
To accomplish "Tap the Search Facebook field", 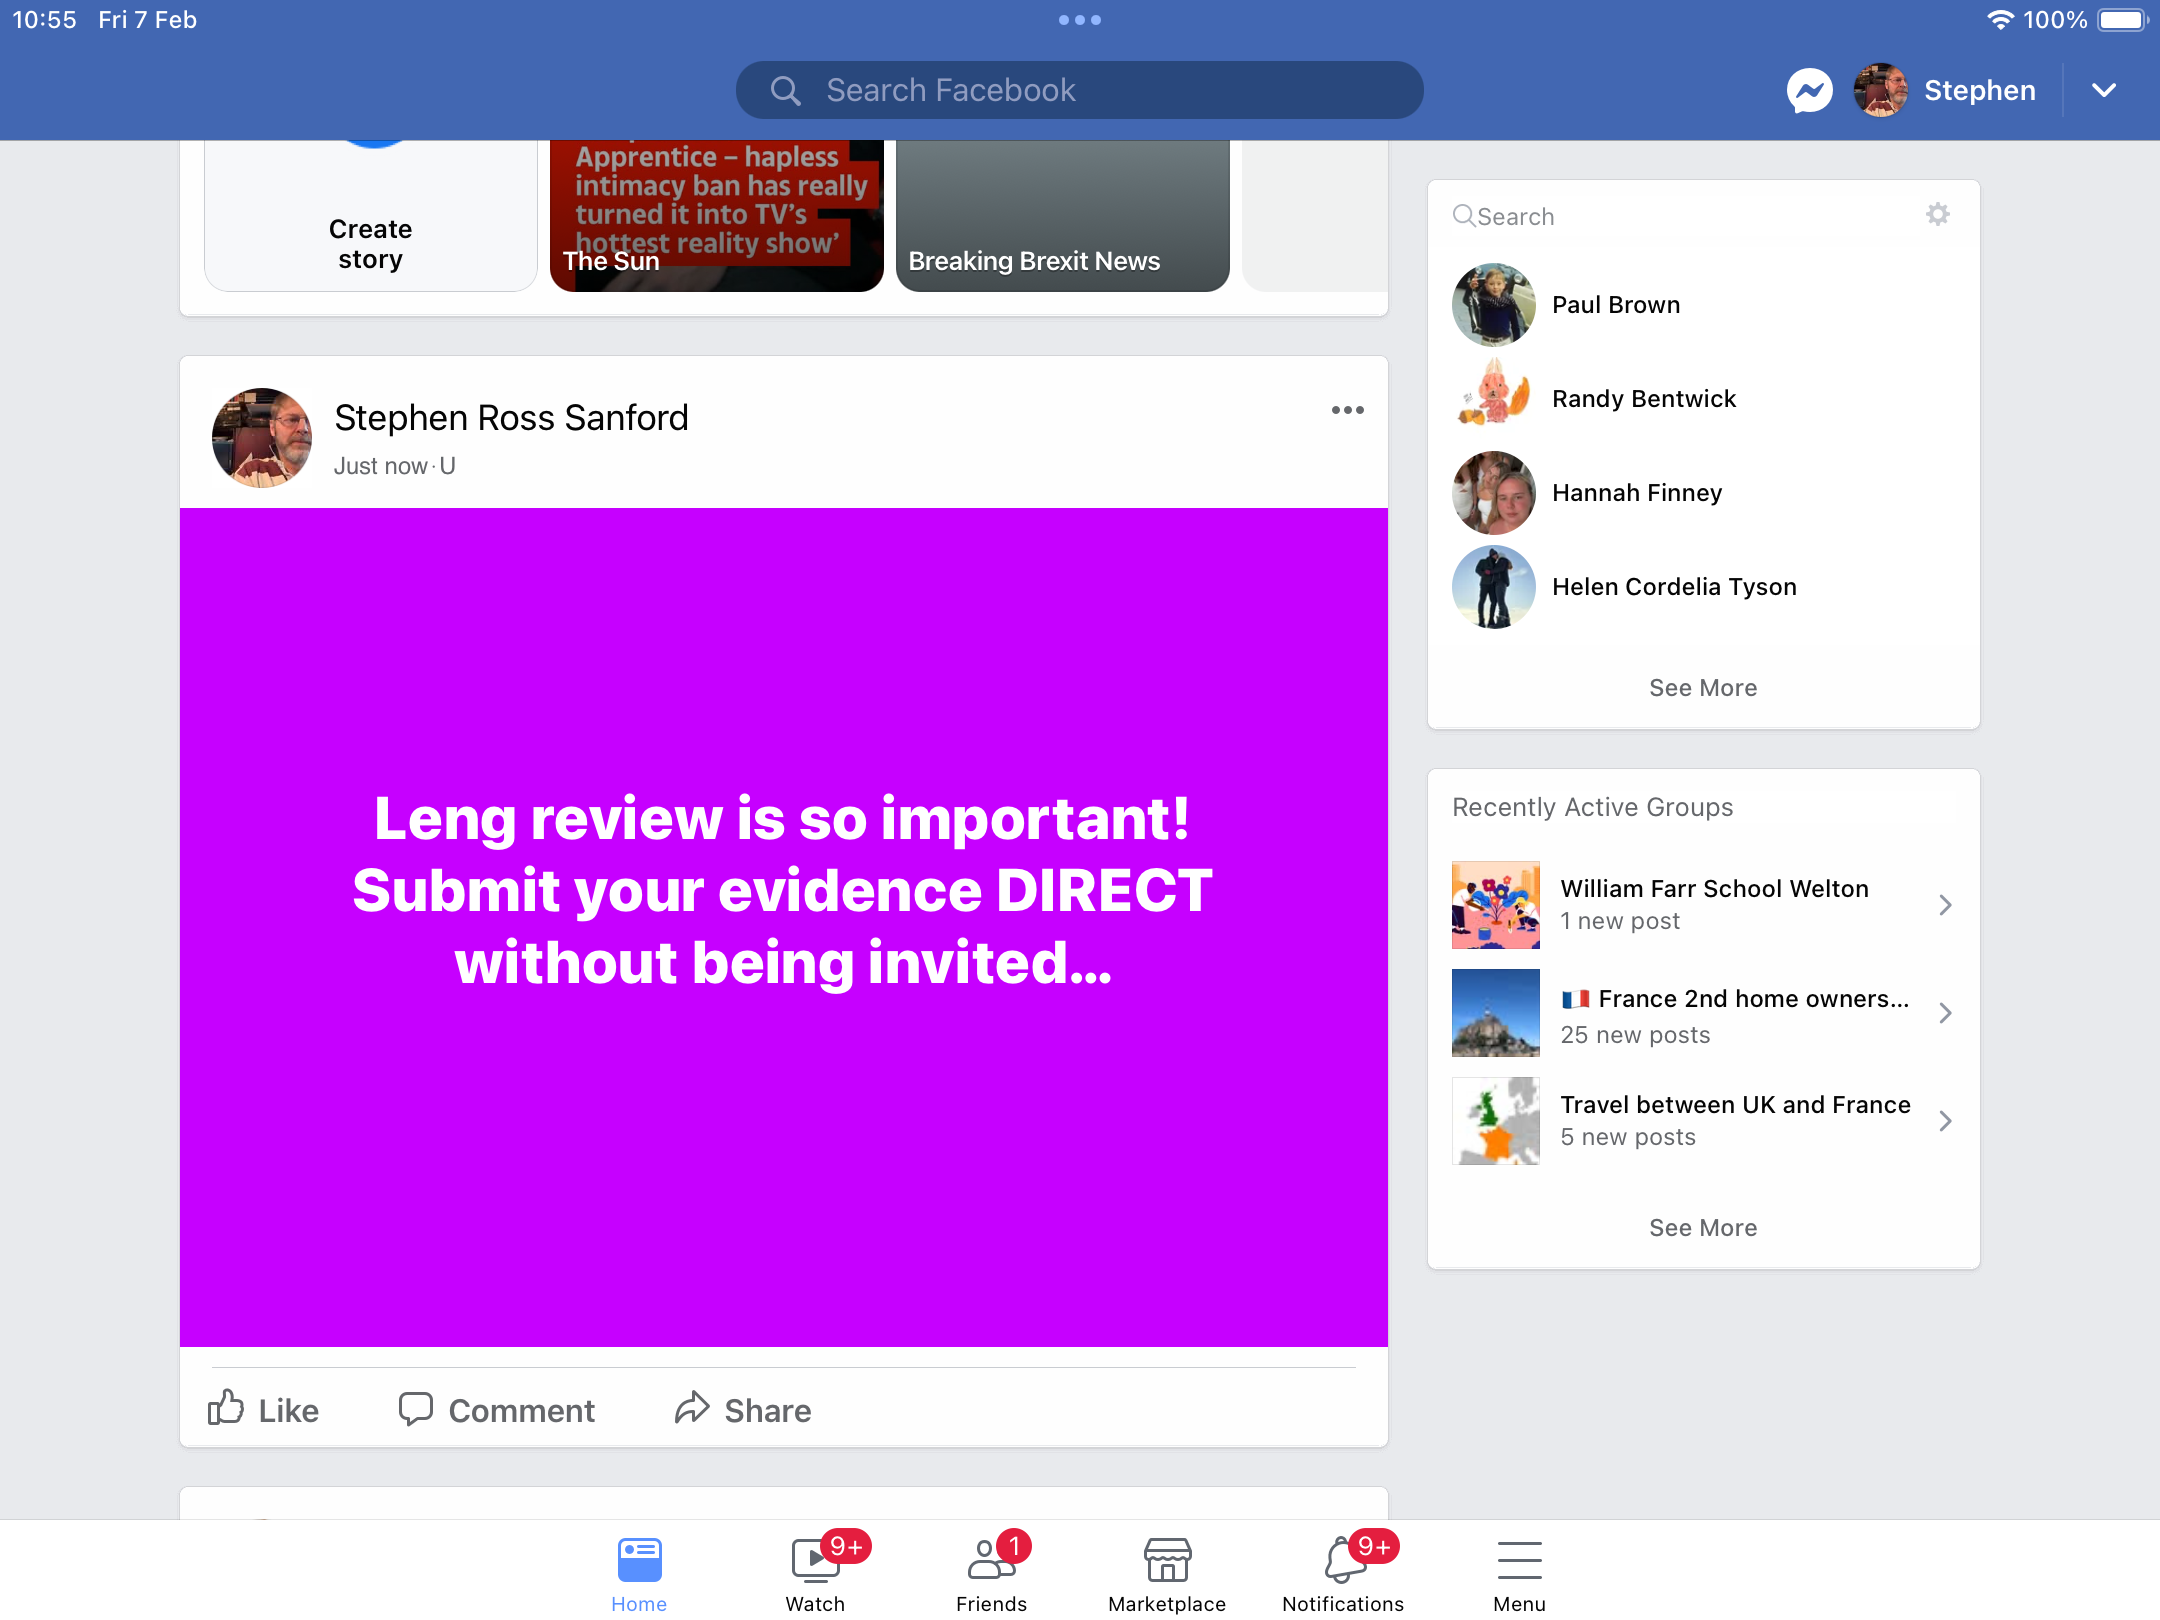I will tap(1079, 91).
